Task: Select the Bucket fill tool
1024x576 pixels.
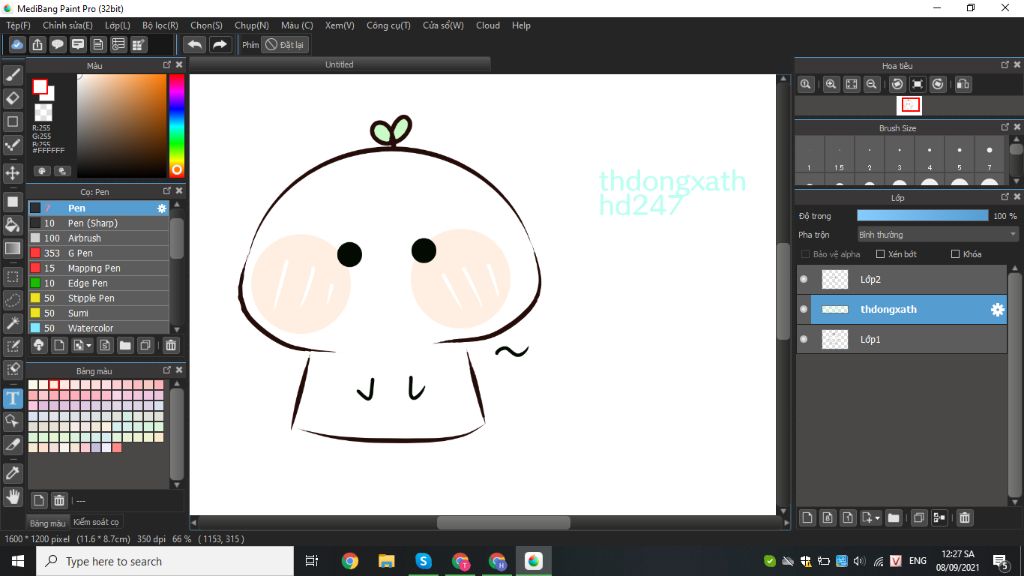Action: (13, 225)
